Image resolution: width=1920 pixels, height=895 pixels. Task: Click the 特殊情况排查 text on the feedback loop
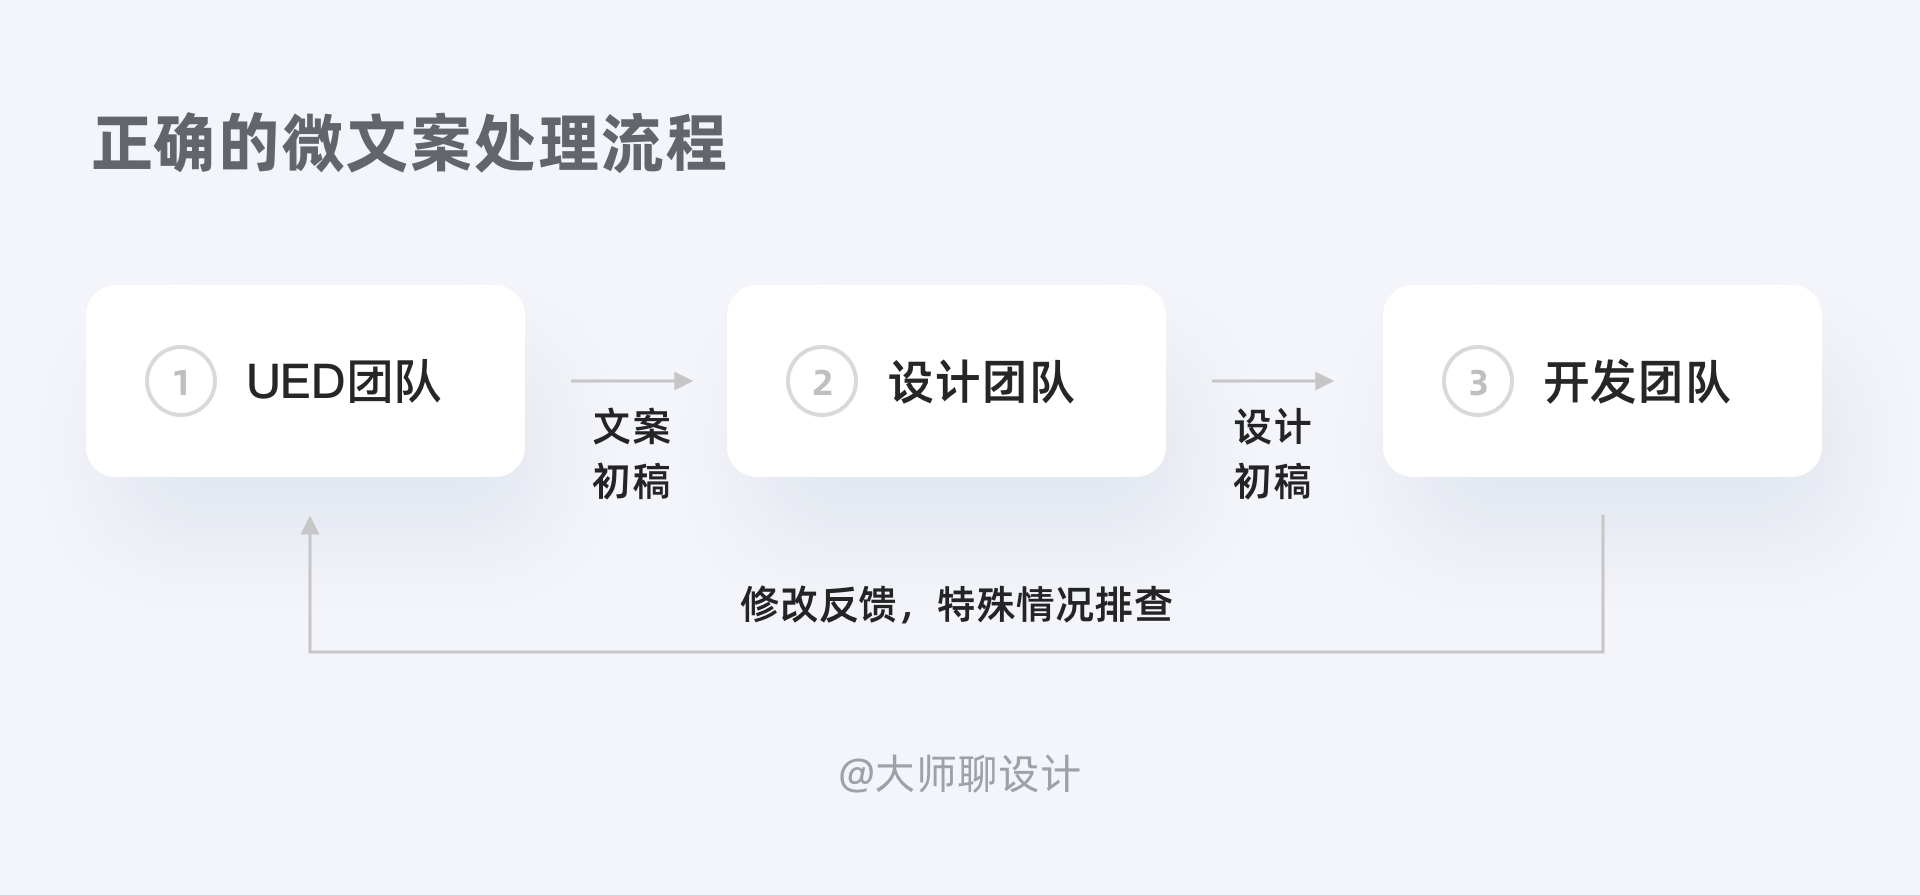[x=1054, y=605]
